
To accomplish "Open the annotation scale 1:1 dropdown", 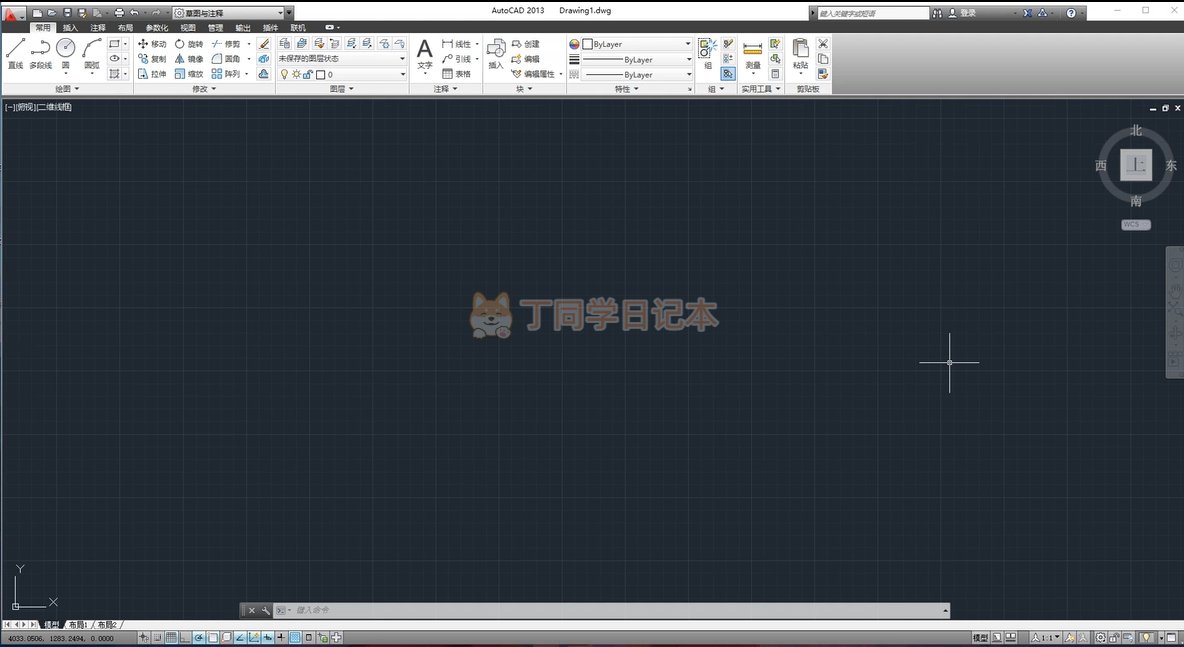I will [x=1046, y=638].
